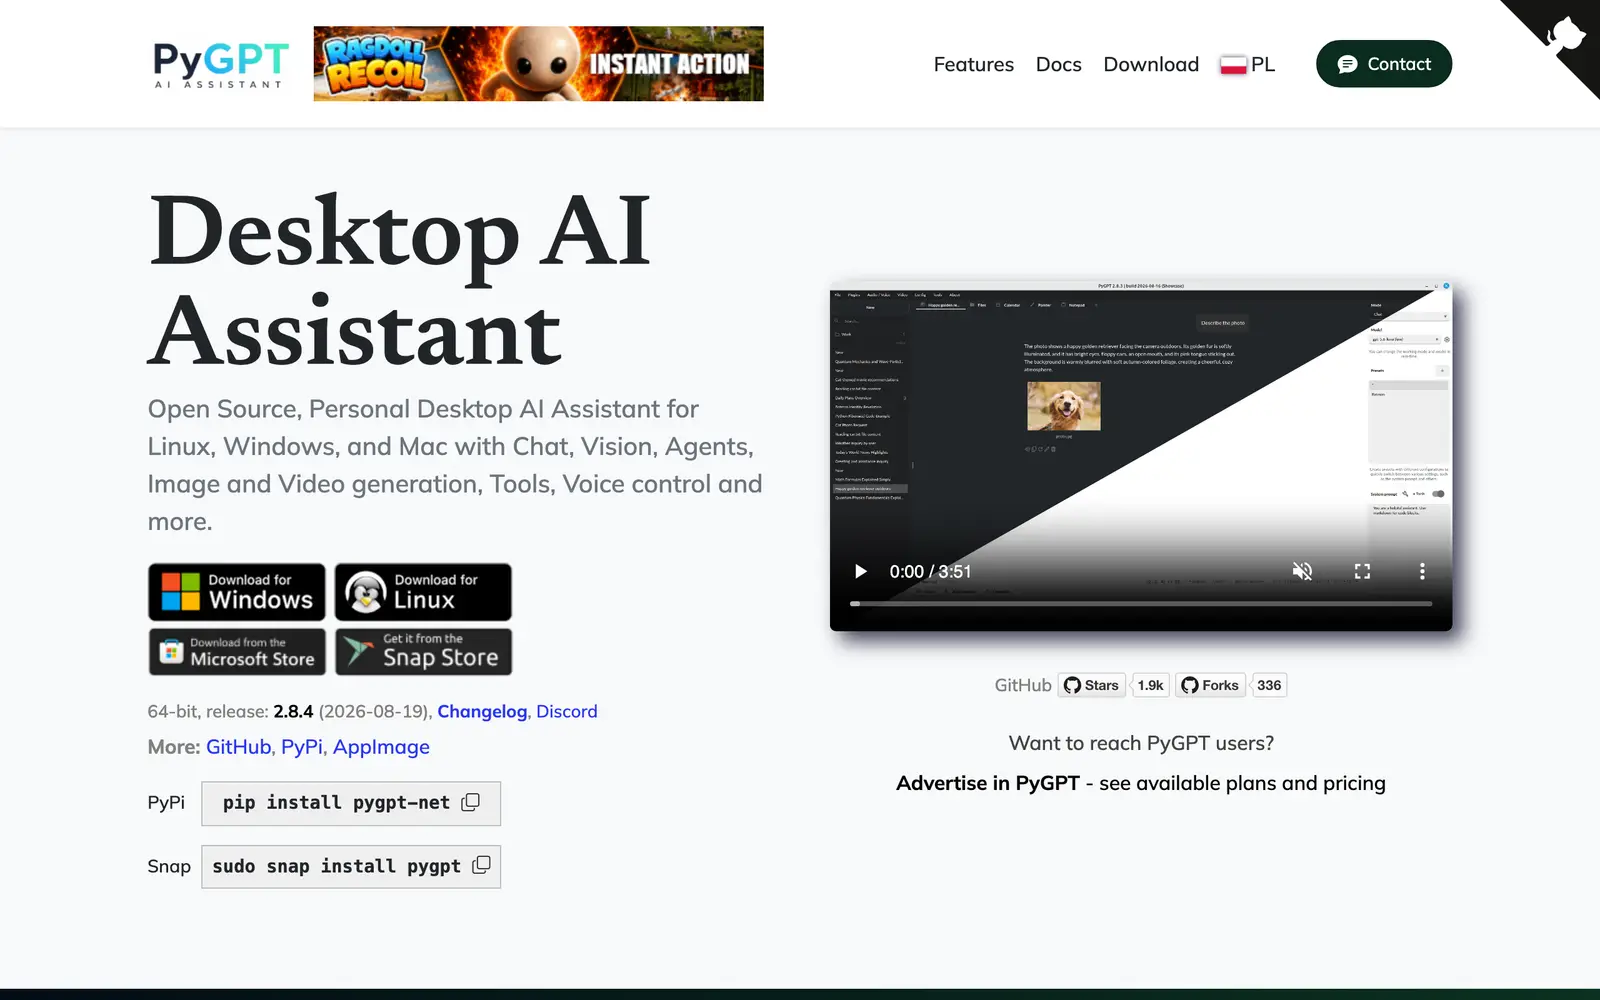Open the AppImage link
The height and width of the screenshot is (1000, 1600).
pos(381,747)
